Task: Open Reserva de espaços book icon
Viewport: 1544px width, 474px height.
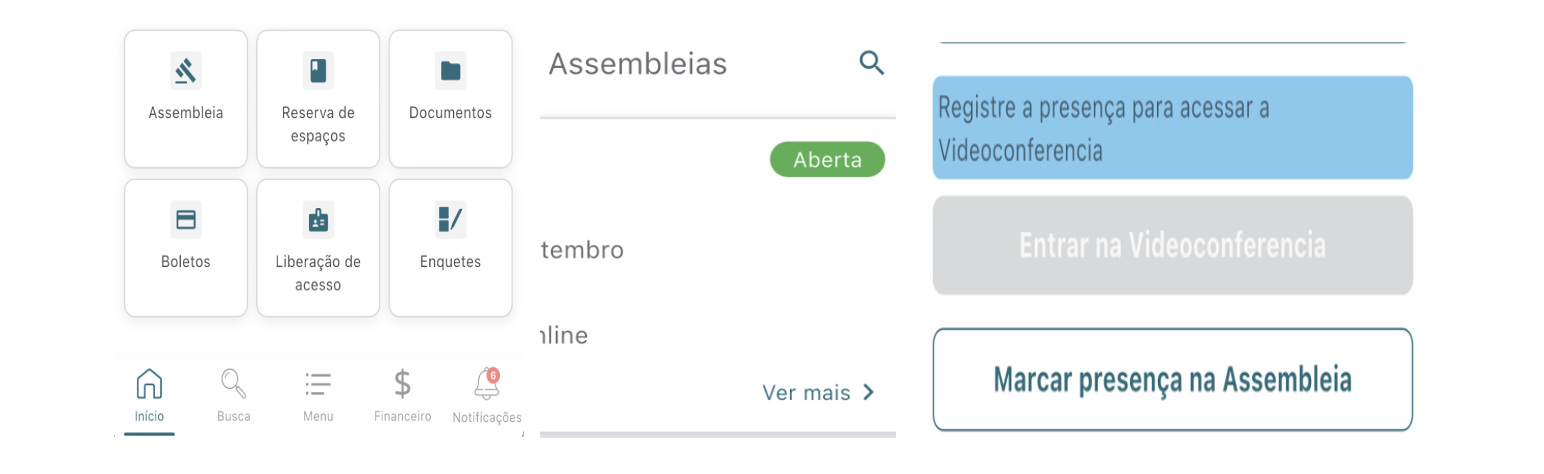Action: (x=318, y=71)
